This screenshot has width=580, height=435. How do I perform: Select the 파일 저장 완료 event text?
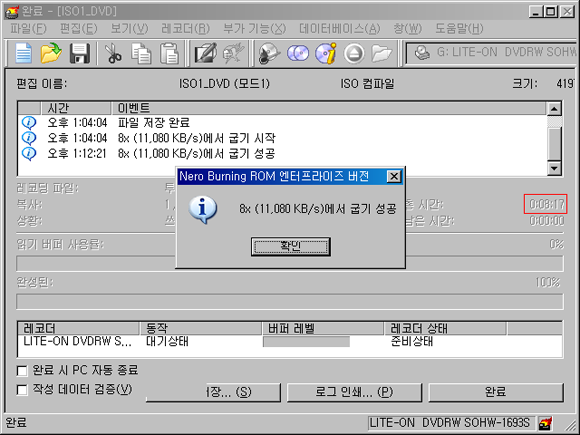pyautogui.click(x=154, y=122)
